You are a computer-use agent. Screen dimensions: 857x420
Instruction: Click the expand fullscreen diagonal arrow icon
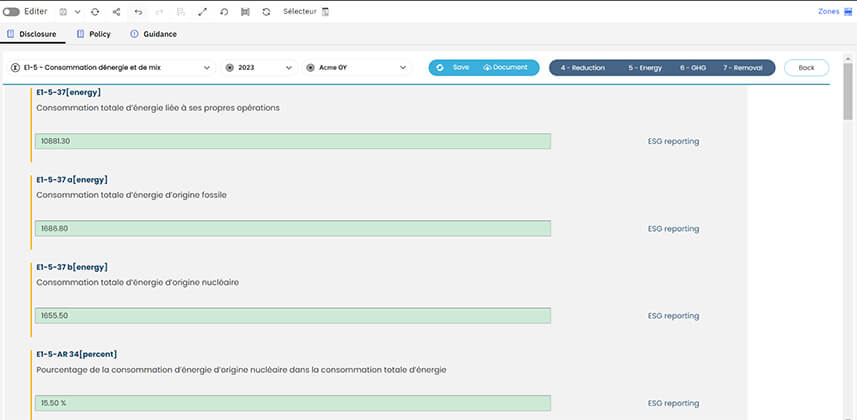pyautogui.click(x=203, y=11)
